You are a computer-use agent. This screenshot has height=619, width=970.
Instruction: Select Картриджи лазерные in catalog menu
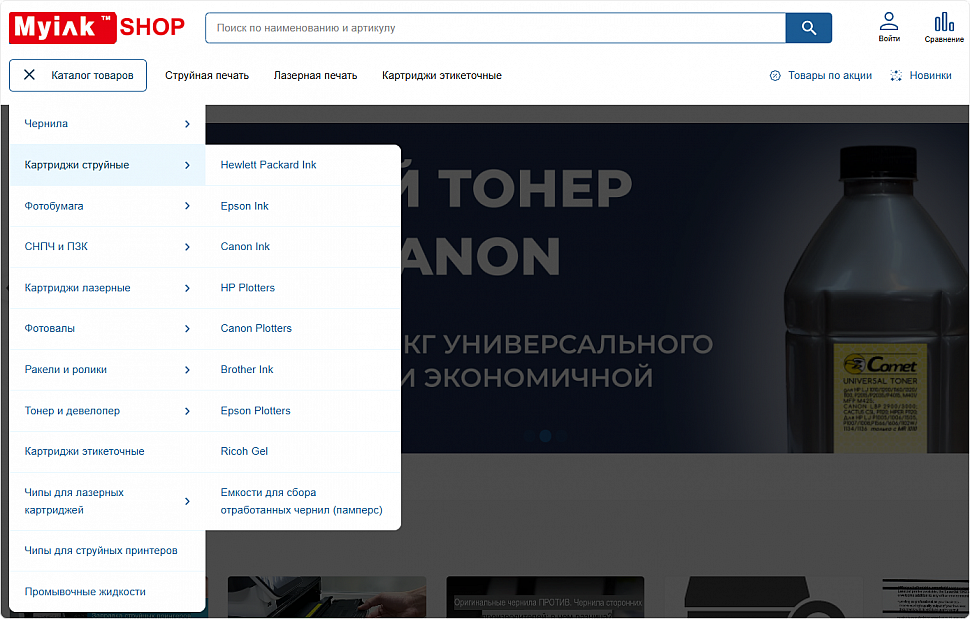coord(78,288)
